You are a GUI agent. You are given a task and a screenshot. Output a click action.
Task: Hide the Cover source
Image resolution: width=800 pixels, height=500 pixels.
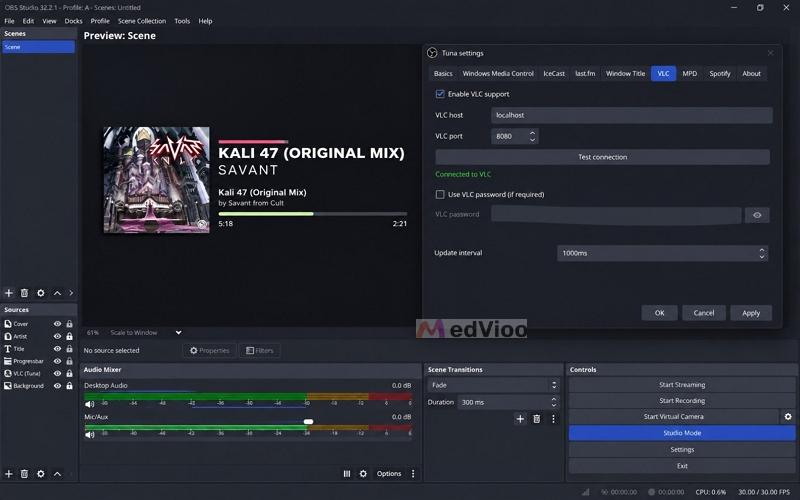point(57,324)
